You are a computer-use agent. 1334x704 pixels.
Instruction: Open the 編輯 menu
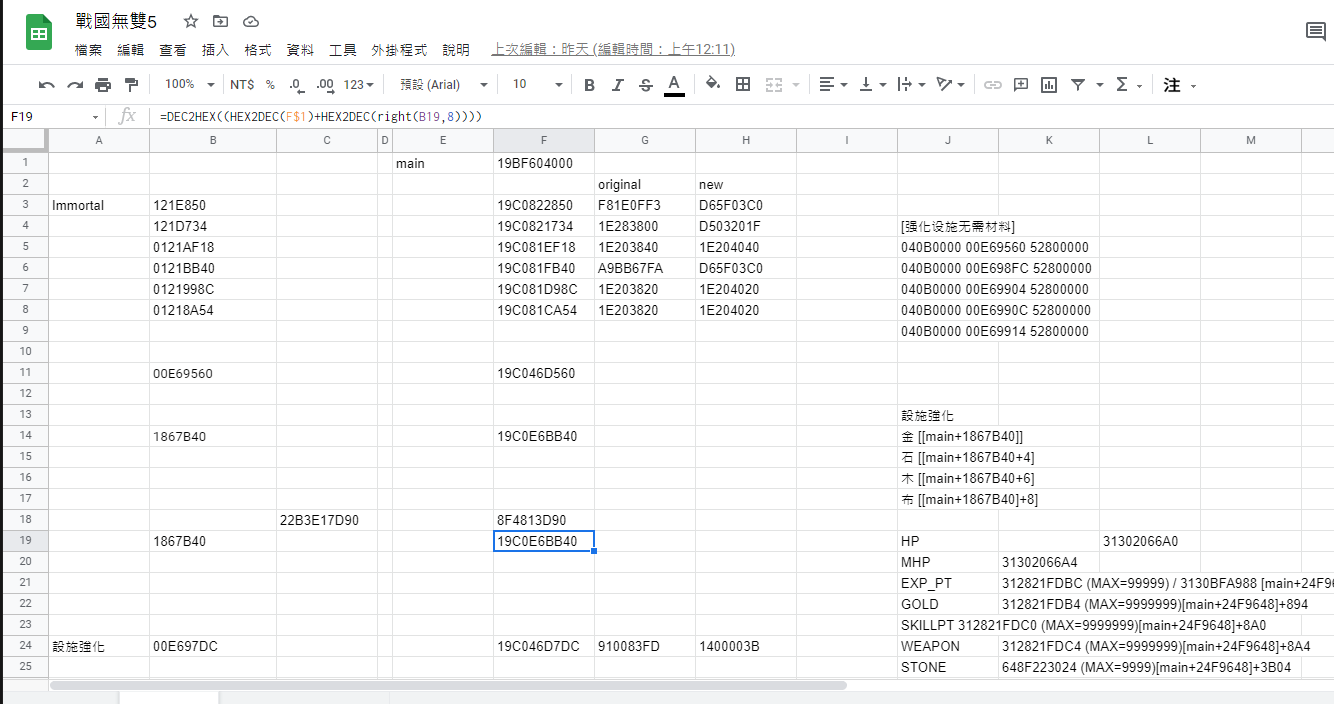pos(130,49)
